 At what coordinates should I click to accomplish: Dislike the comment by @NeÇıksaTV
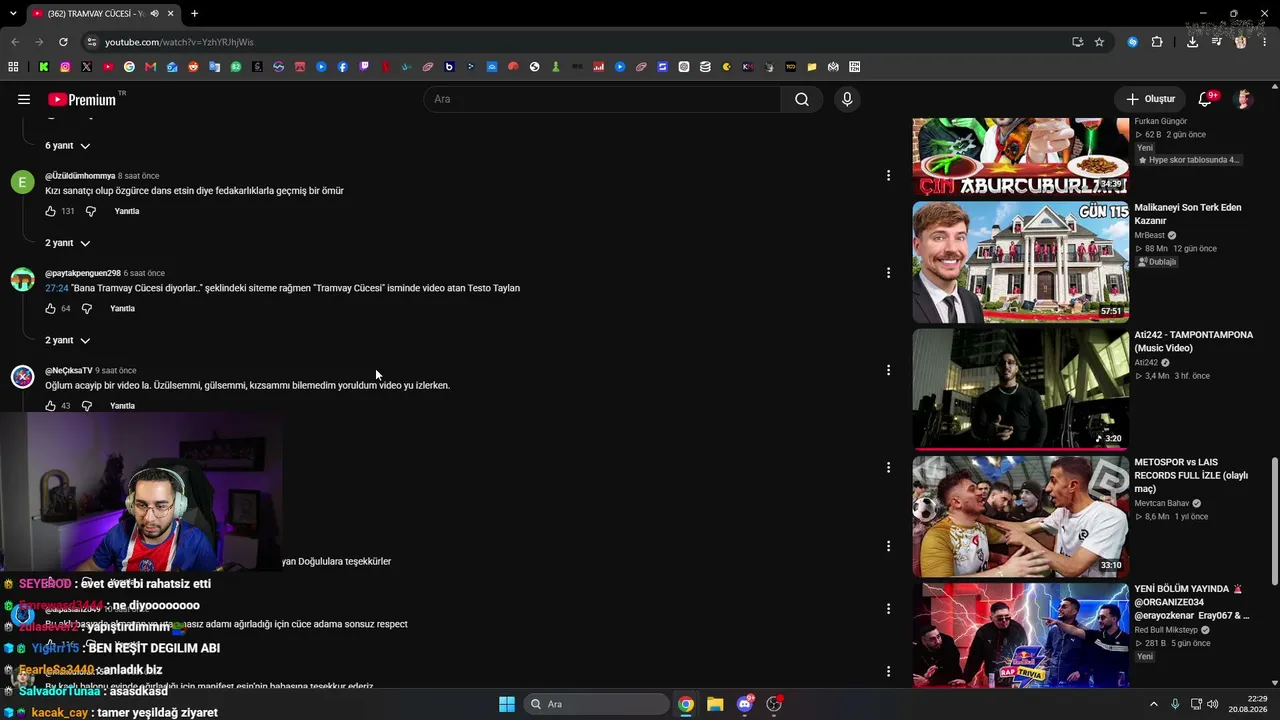(87, 405)
